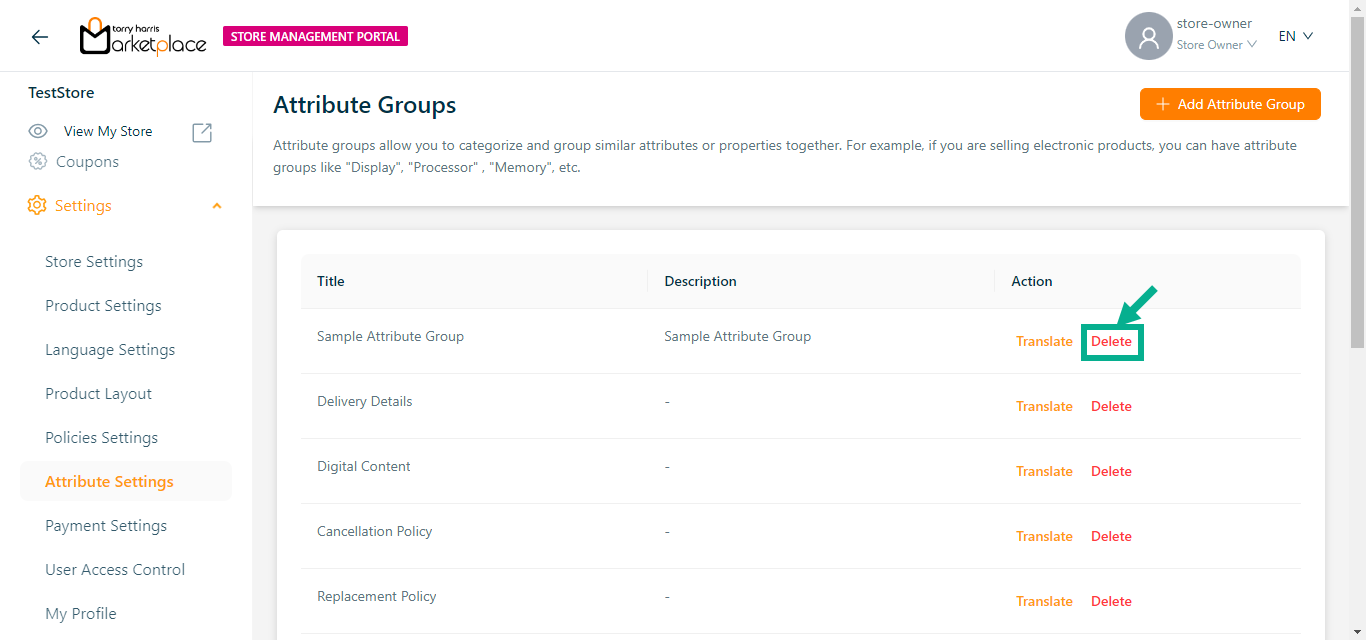Click the back arrow icon
This screenshot has height=640, width=1366.
click(39, 37)
